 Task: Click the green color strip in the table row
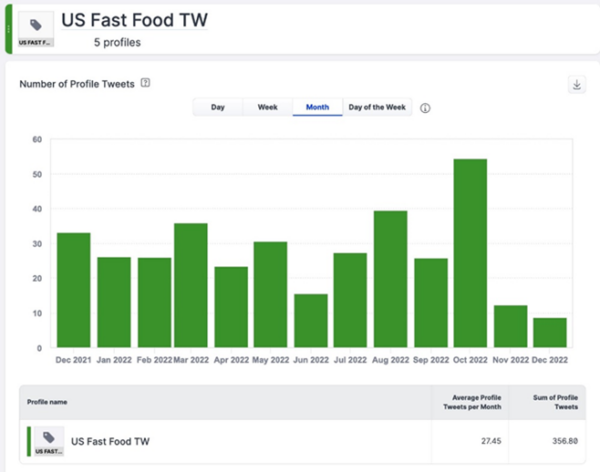coord(29,440)
